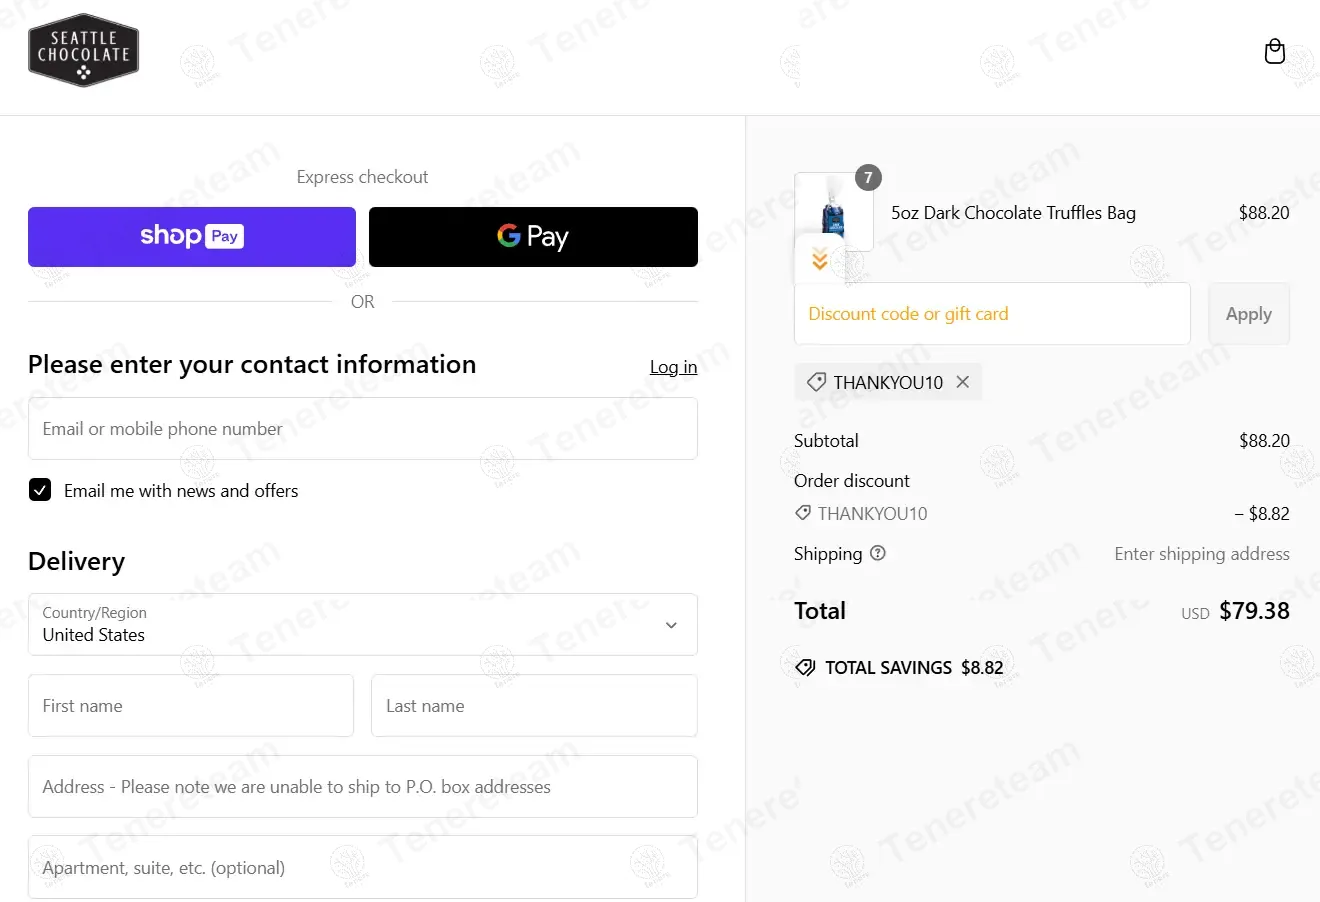The height and width of the screenshot is (902, 1320).
Task: Click the shipping help question mark icon
Action: click(x=878, y=553)
